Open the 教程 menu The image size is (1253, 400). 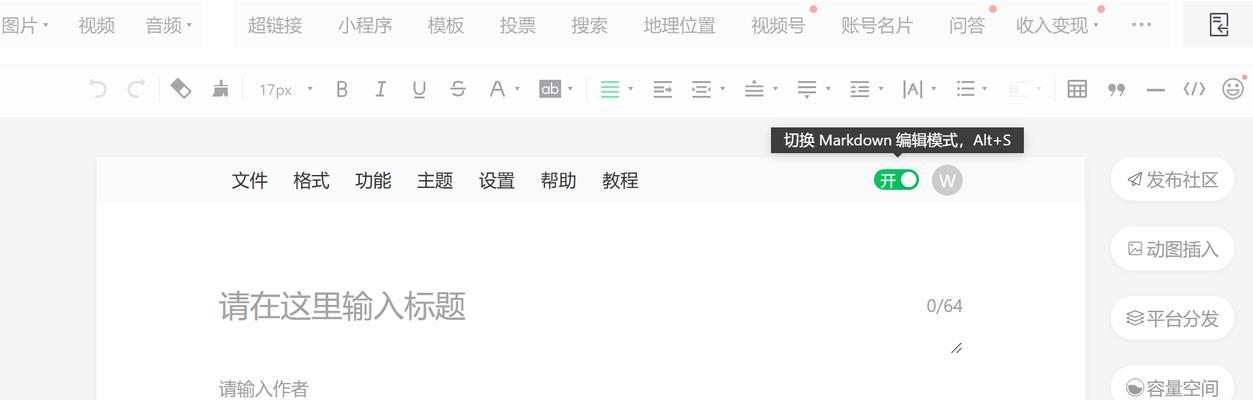(x=620, y=181)
